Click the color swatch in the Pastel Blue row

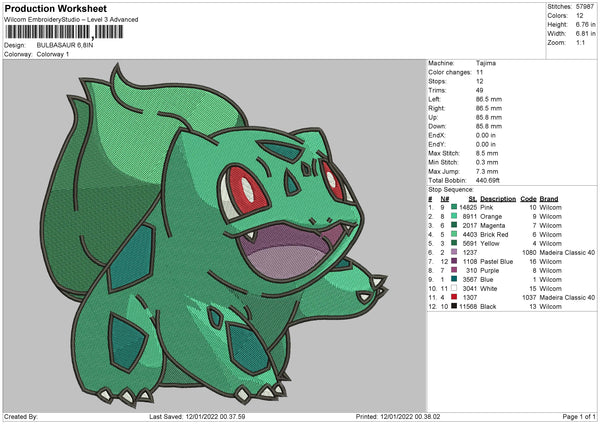(x=454, y=261)
